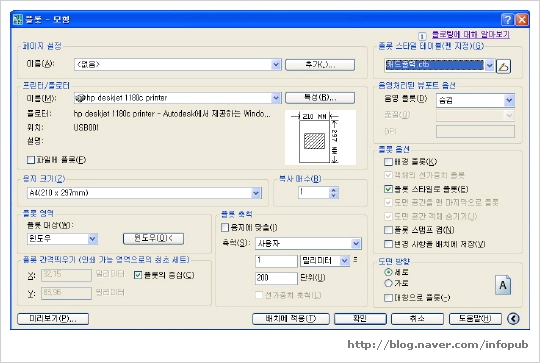Open the A4 paper size dropdown
540x363 pixels.
click(x=256, y=193)
